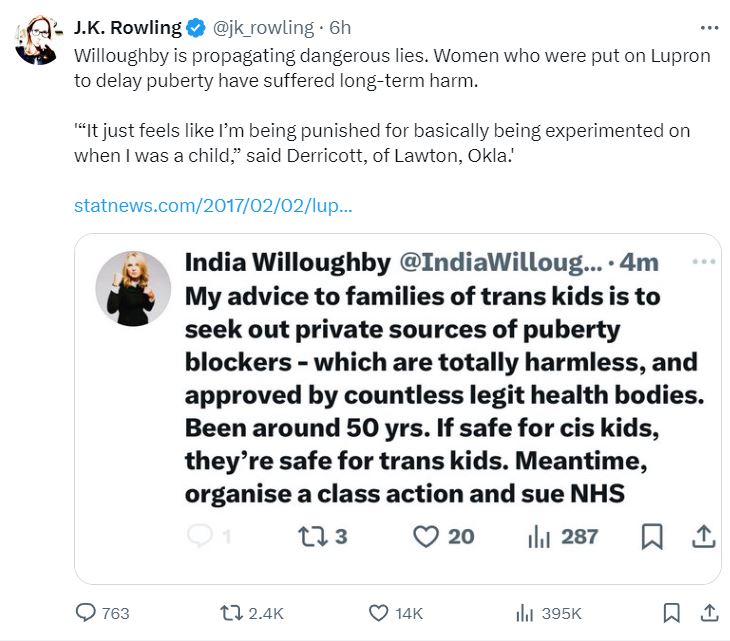Share the quoted India Willoughby tweet

click(x=703, y=536)
